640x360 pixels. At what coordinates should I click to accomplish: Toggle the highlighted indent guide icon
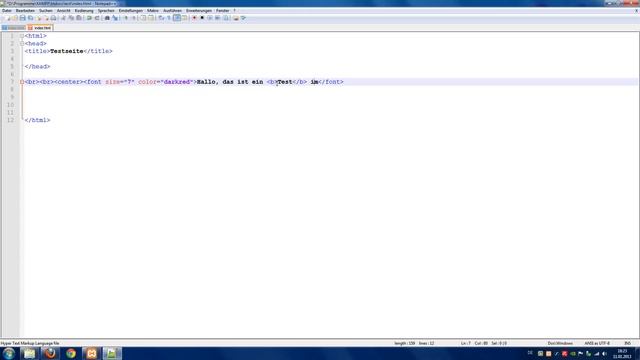[x=176, y=18]
